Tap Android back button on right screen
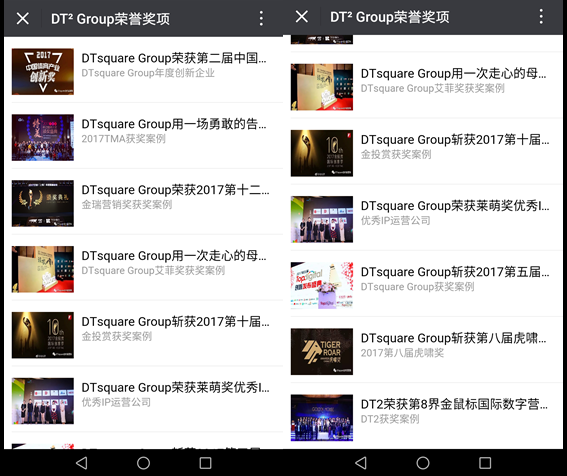Image resolution: width=567 pixels, height=476 pixels. [361, 463]
